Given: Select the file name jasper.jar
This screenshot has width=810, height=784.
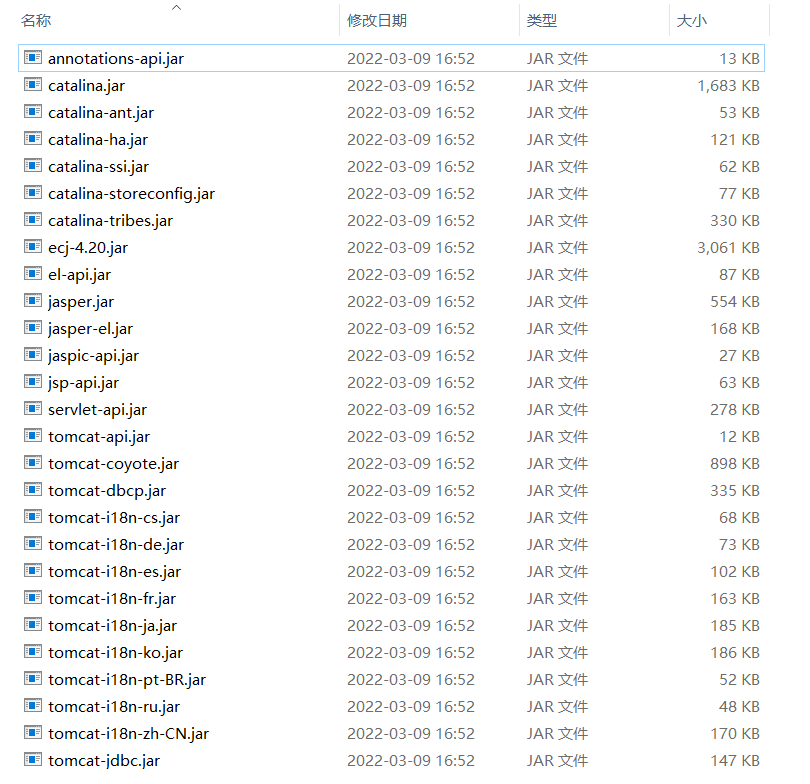Looking at the screenshot, I should [x=81, y=301].
